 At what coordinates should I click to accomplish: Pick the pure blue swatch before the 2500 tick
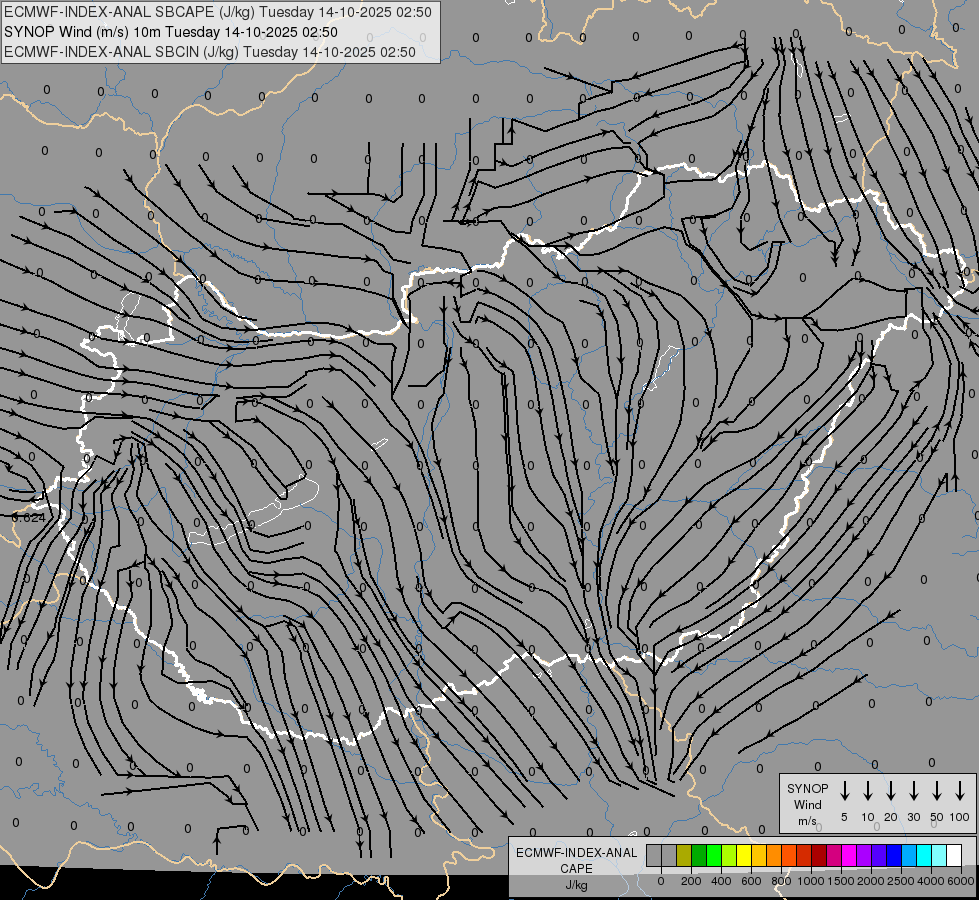click(893, 855)
